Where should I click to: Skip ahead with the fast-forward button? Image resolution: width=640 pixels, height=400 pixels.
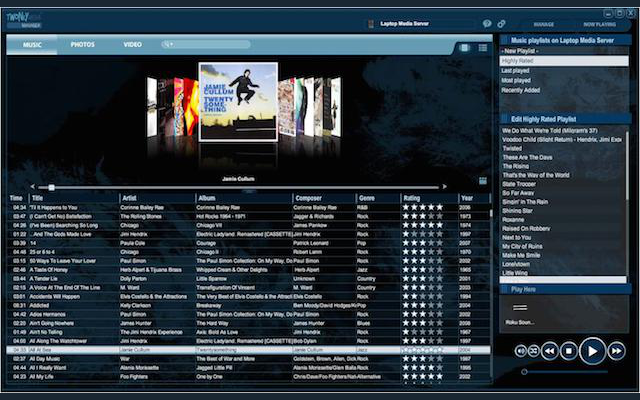(x=616, y=351)
